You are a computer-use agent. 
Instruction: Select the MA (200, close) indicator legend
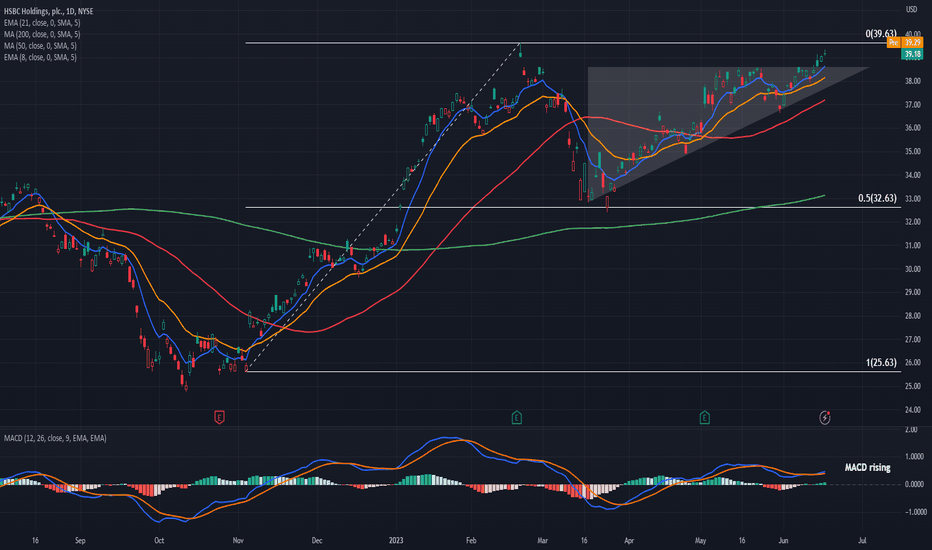tap(42, 34)
